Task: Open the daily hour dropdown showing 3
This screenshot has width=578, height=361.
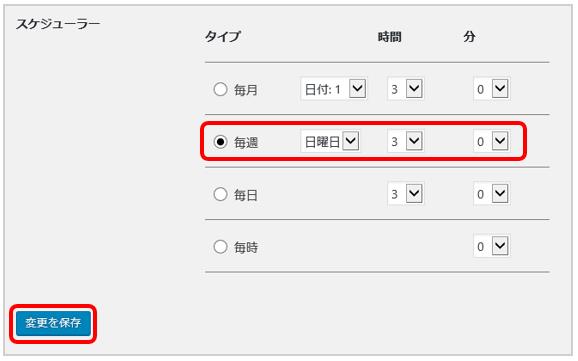Action: coord(405,194)
